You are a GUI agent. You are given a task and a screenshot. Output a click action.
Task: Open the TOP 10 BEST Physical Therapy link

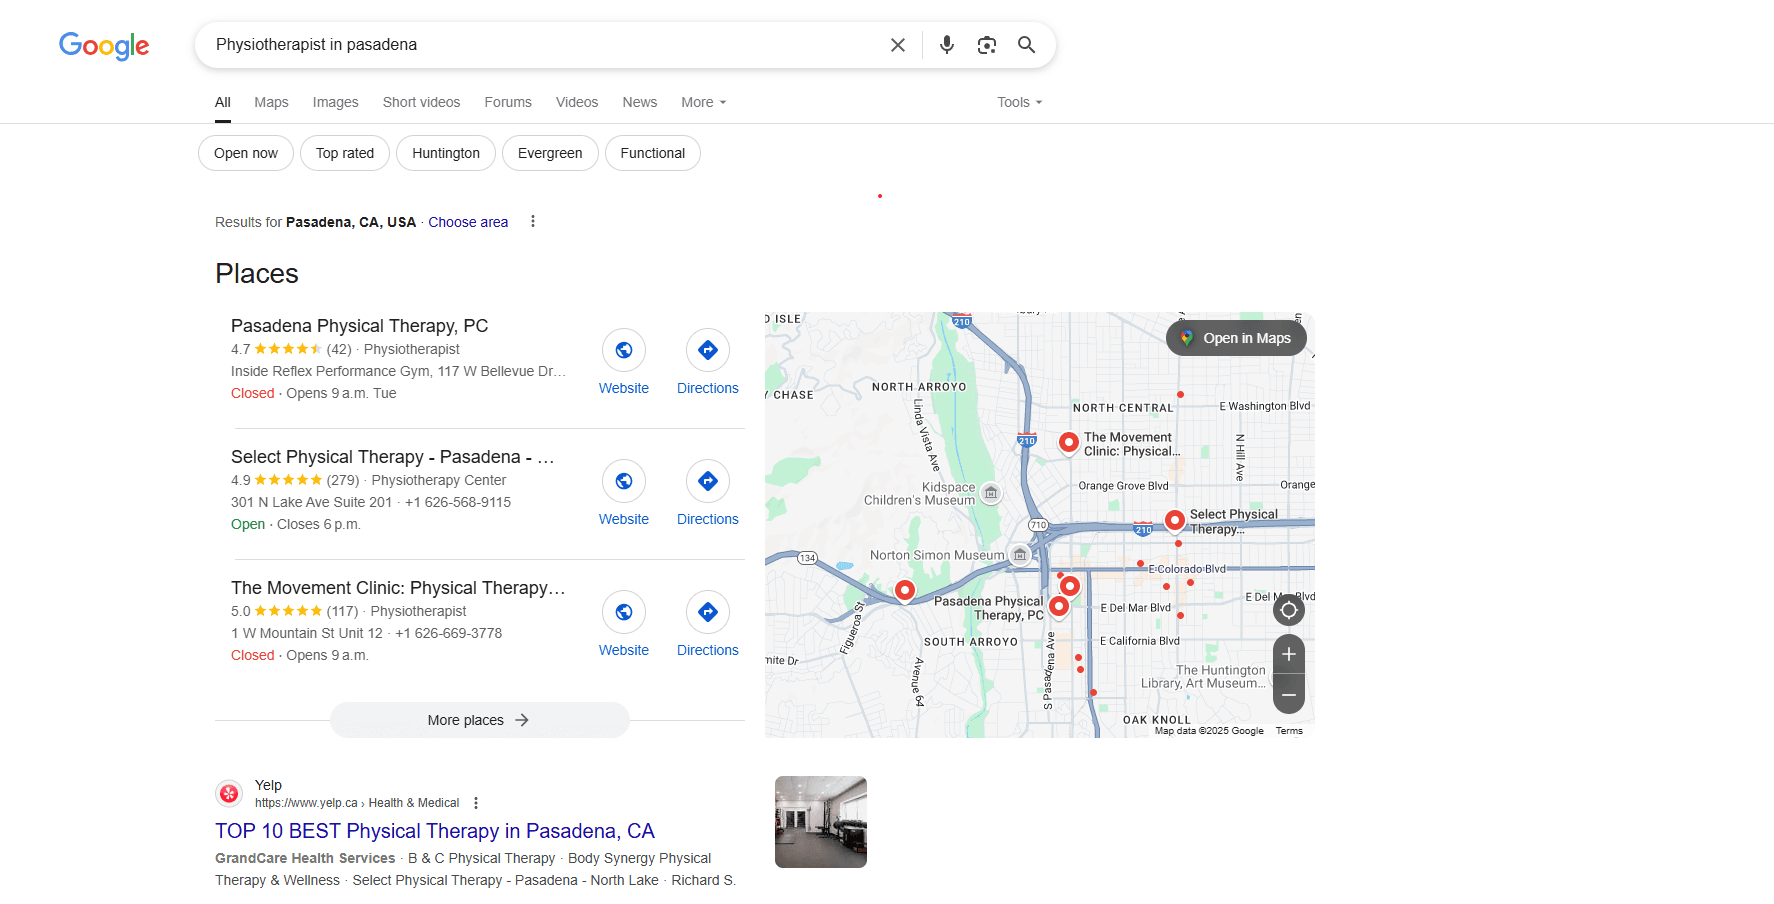[x=433, y=831]
